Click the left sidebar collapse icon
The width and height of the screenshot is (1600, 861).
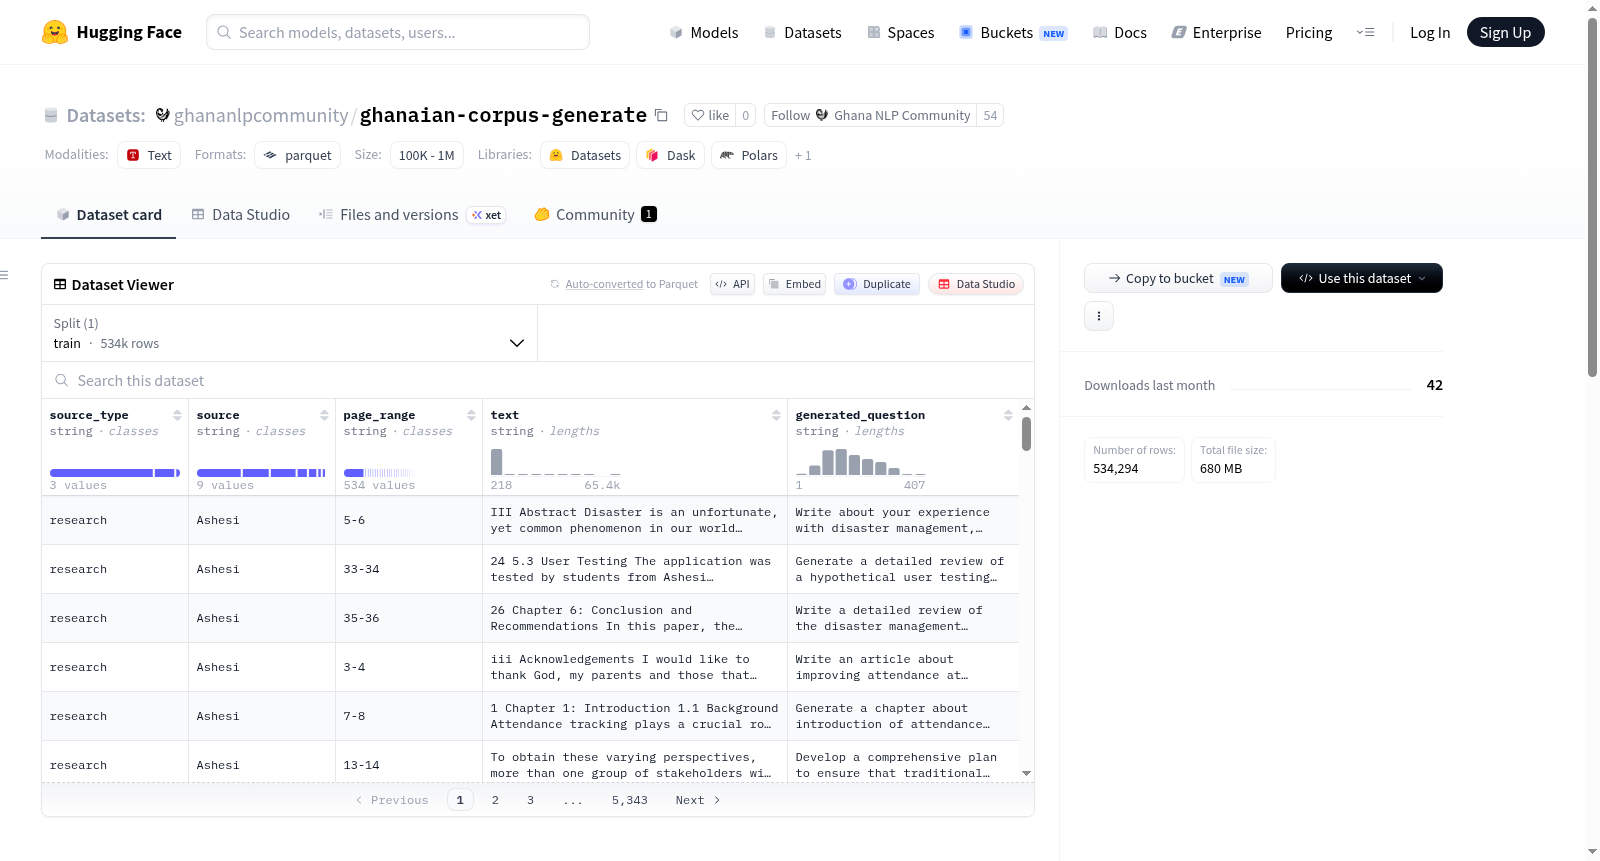[x=4, y=275]
